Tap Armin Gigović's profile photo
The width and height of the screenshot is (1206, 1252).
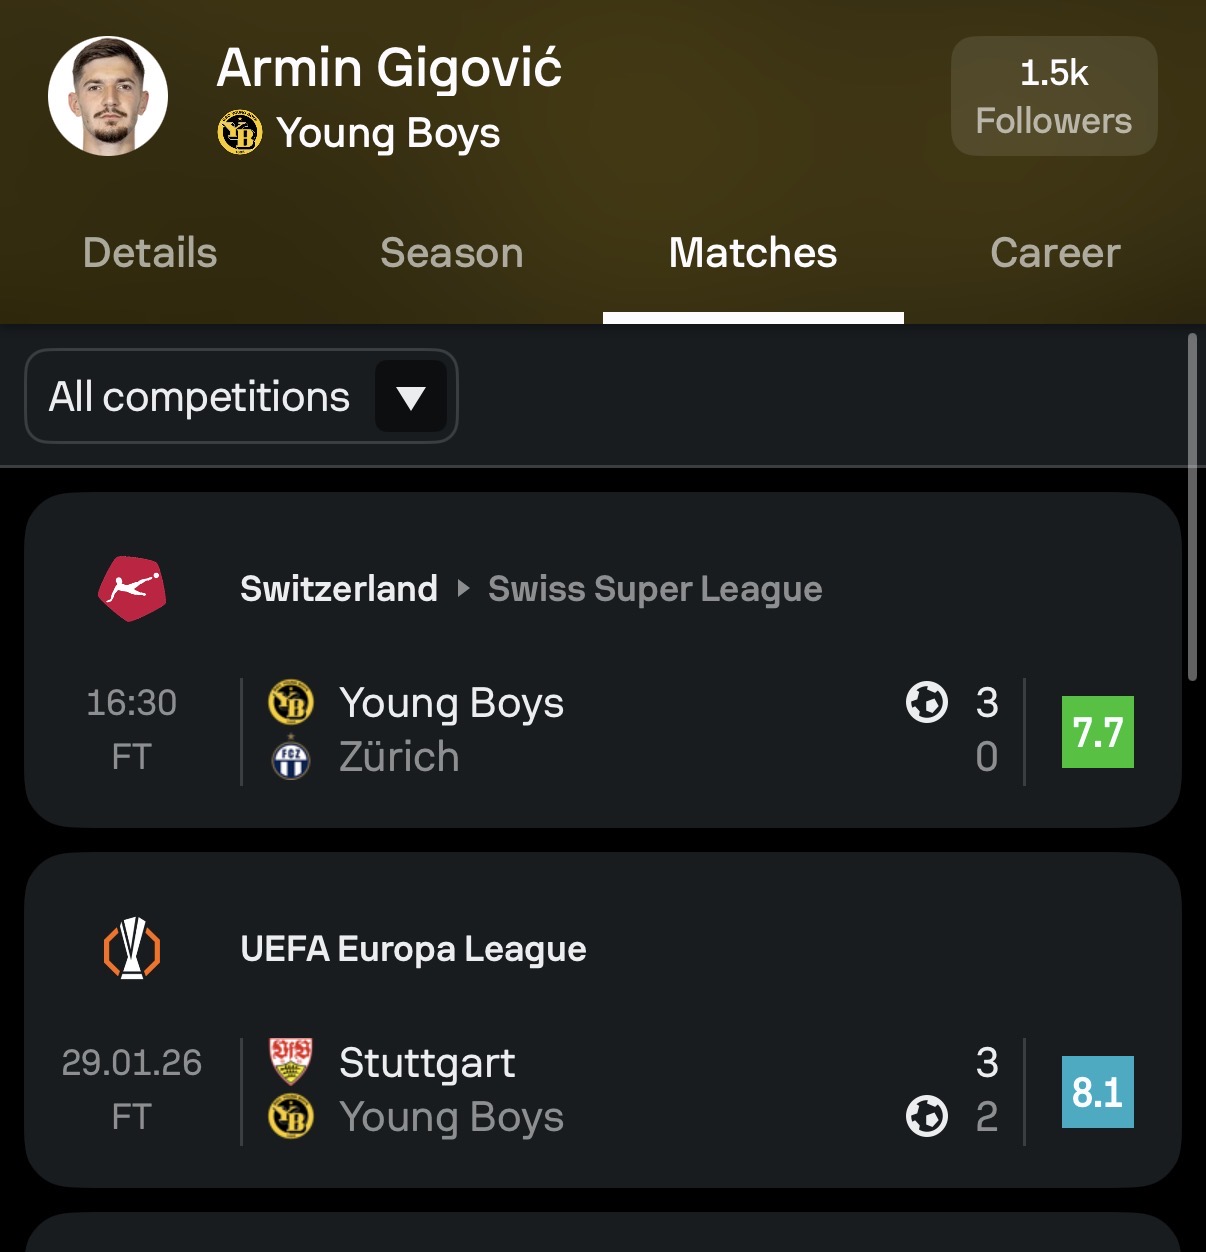[x=108, y=96]
